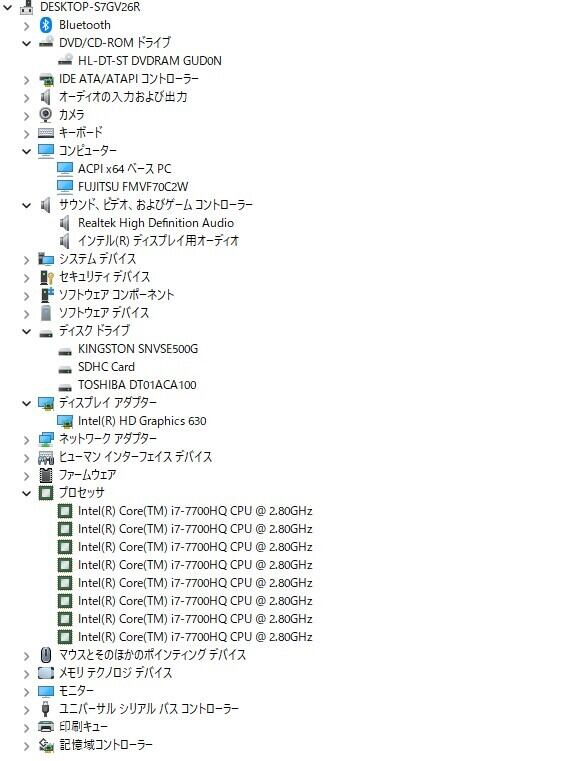Click the mouse and pointing devices icon
The width and height of the screenshot is (574, 761).
(46, 655)
